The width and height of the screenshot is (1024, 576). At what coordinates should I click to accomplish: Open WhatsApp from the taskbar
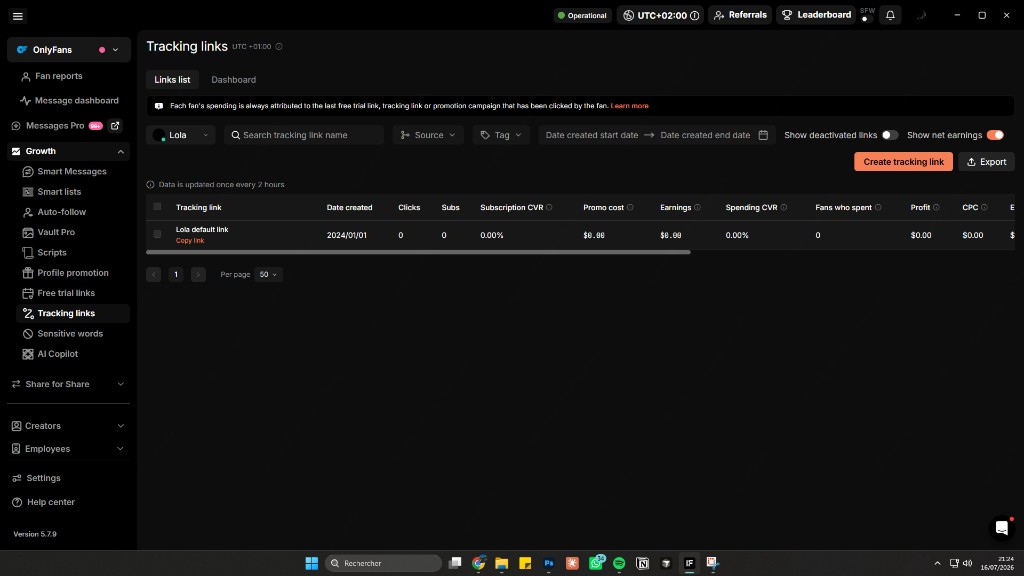pyautogui.click(x=596, y=563)
